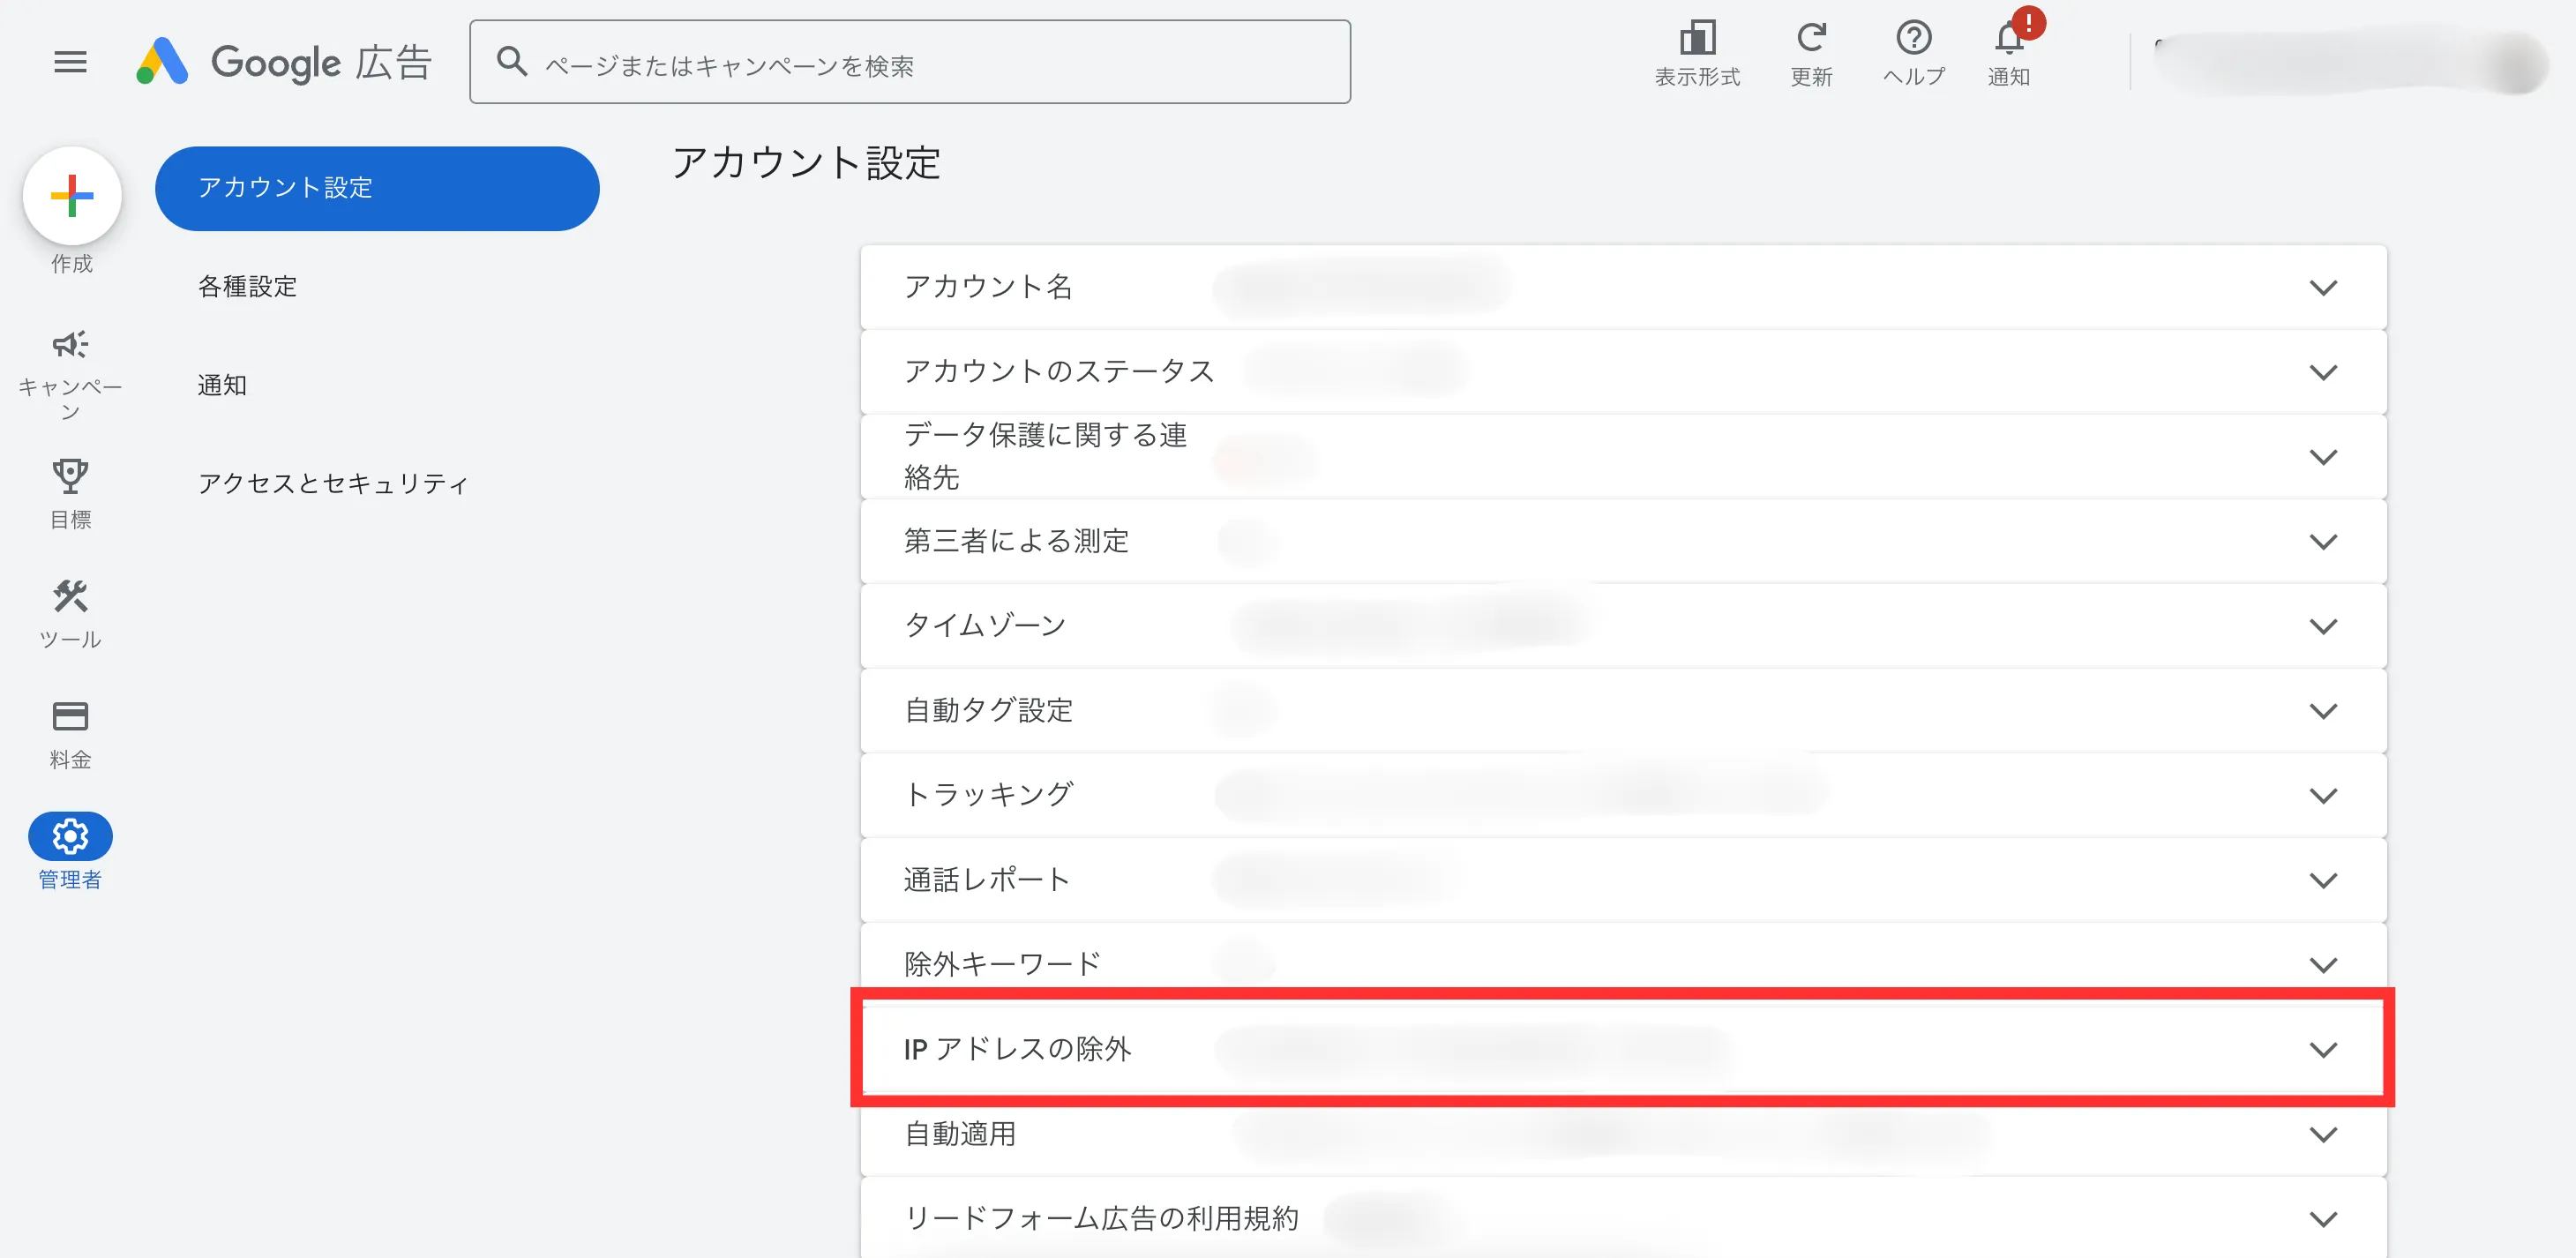Click the 更新 refresh icon

click(1810, 40)
